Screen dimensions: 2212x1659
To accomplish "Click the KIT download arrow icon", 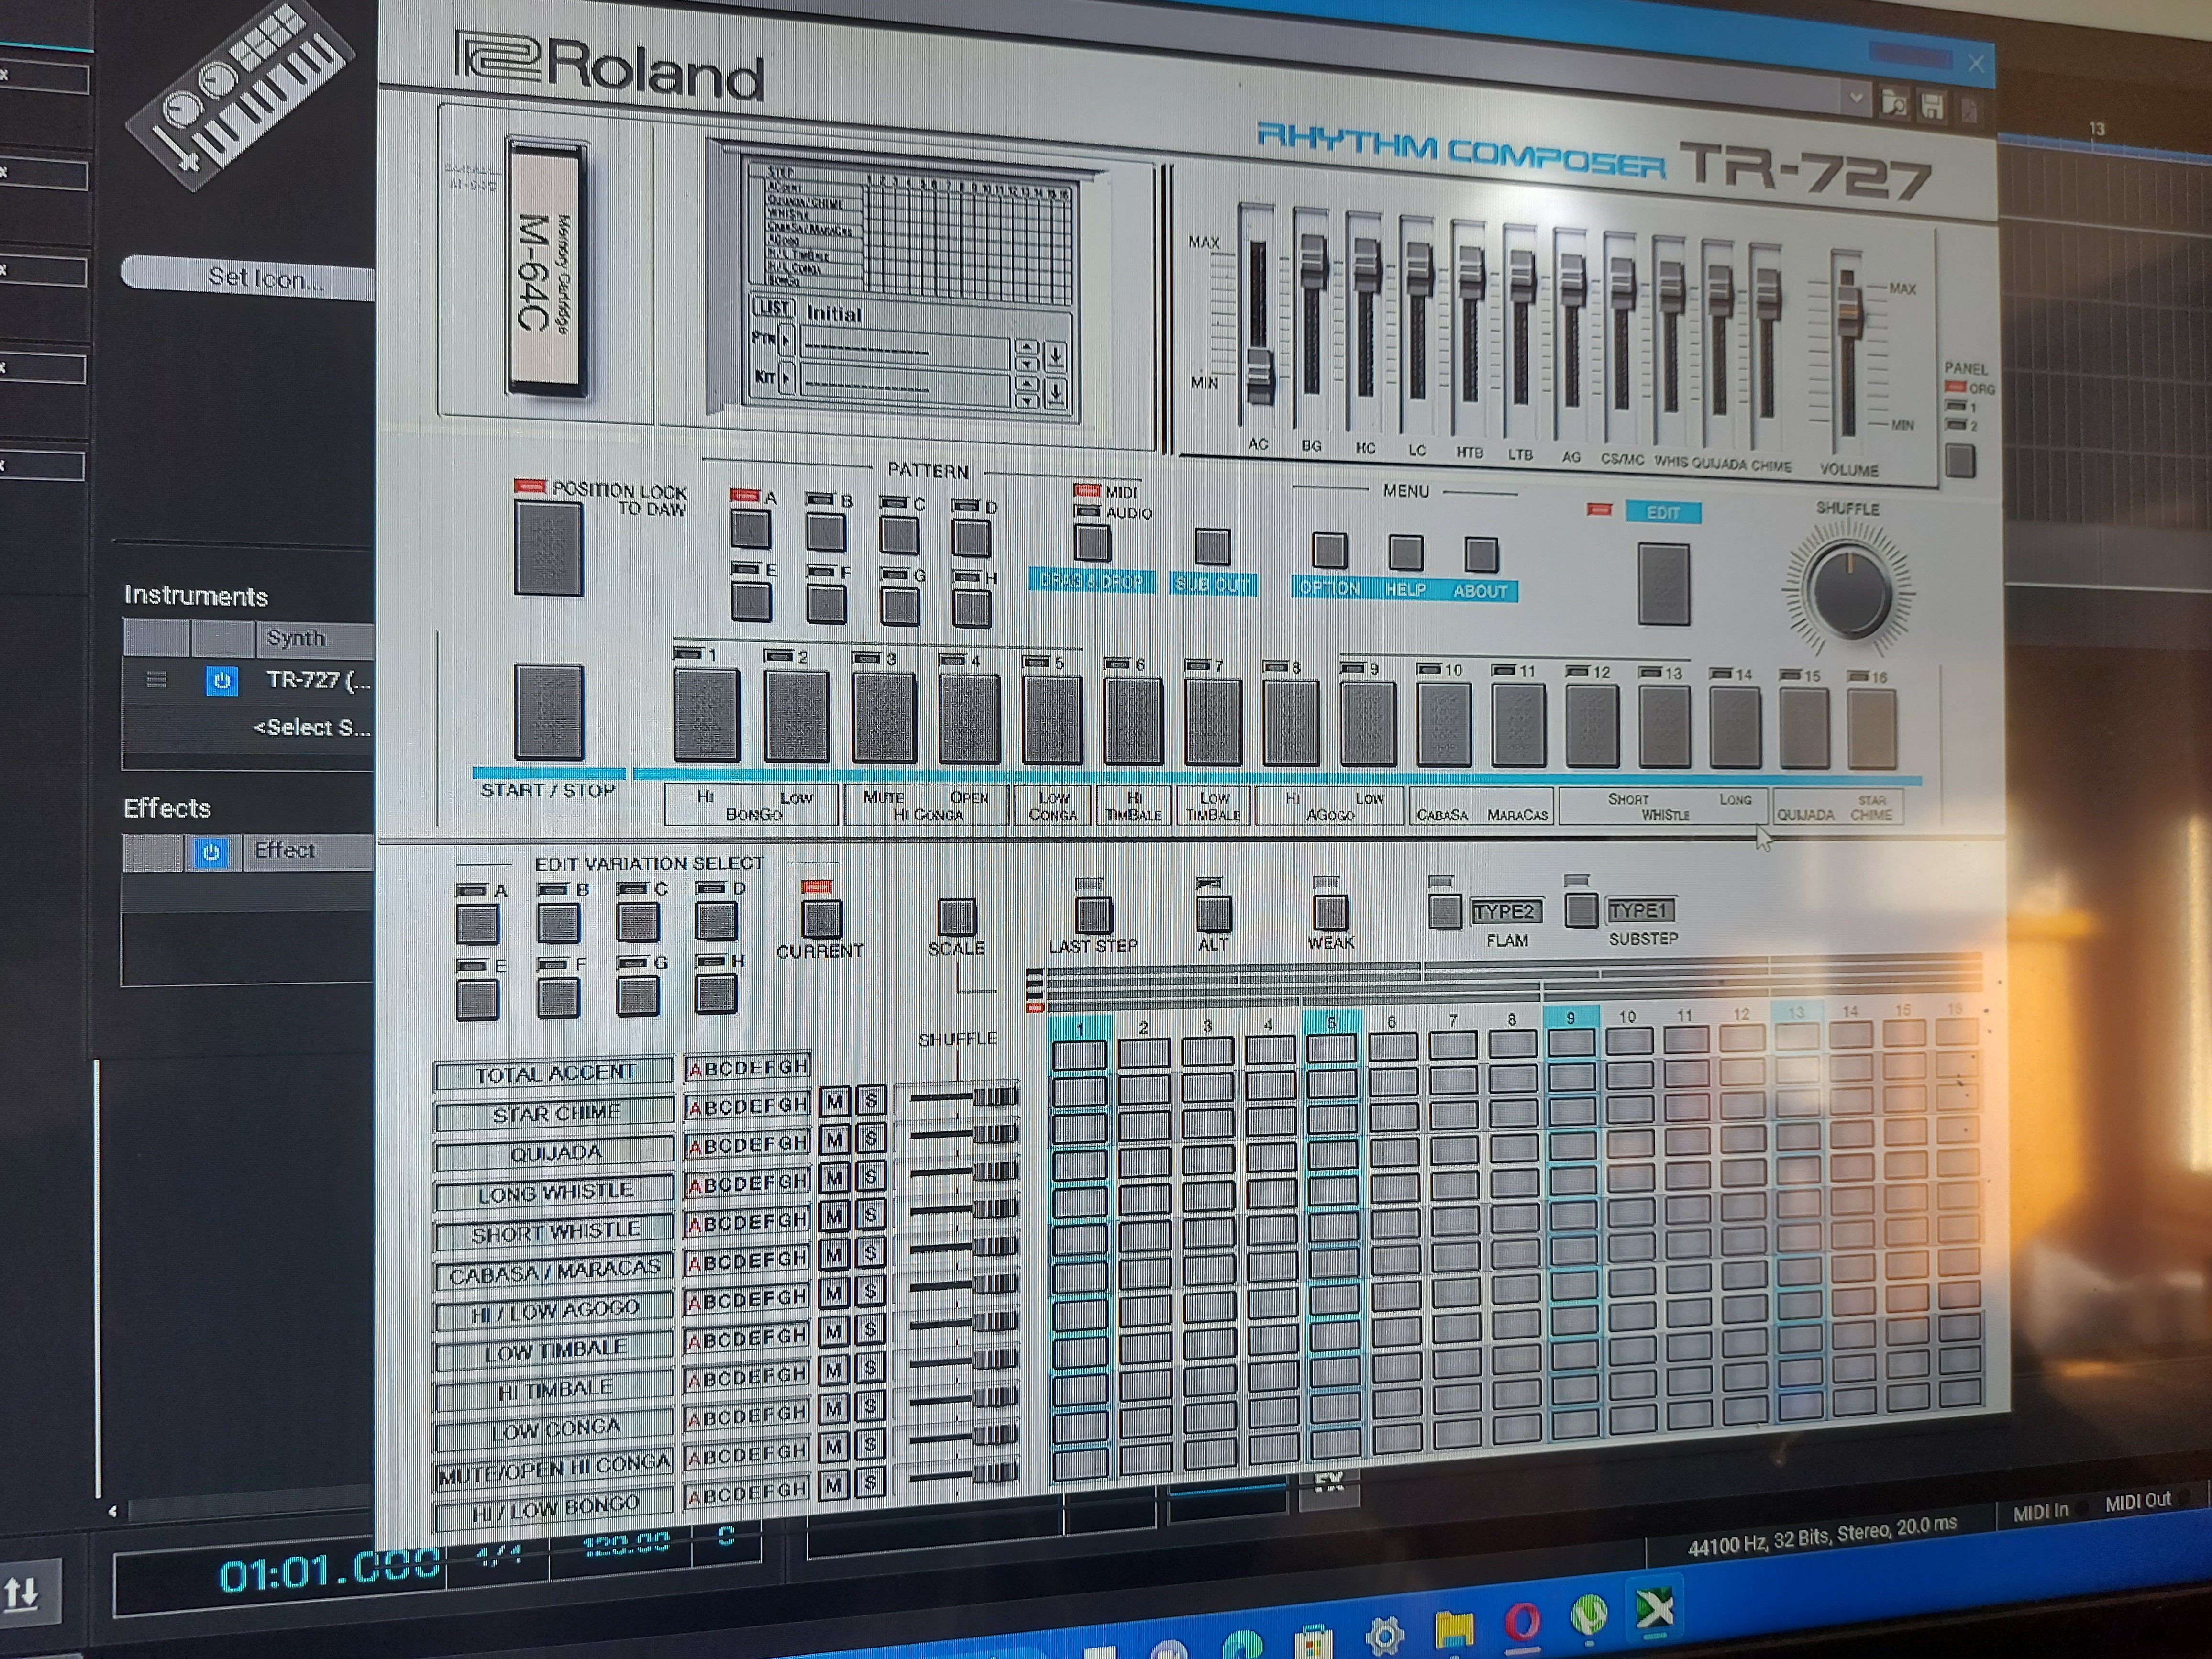I will coord(1055,393).
